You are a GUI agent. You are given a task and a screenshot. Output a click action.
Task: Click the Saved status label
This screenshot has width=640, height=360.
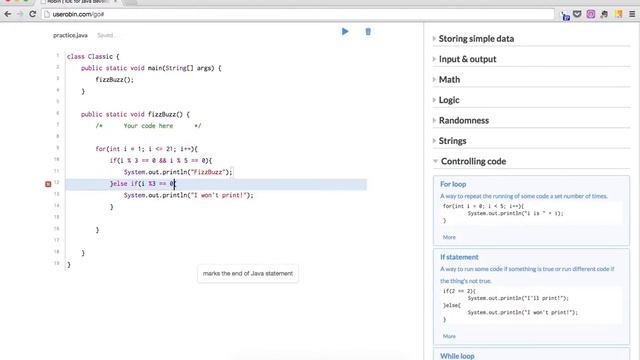pyautogui.click(x=105, y=36)
